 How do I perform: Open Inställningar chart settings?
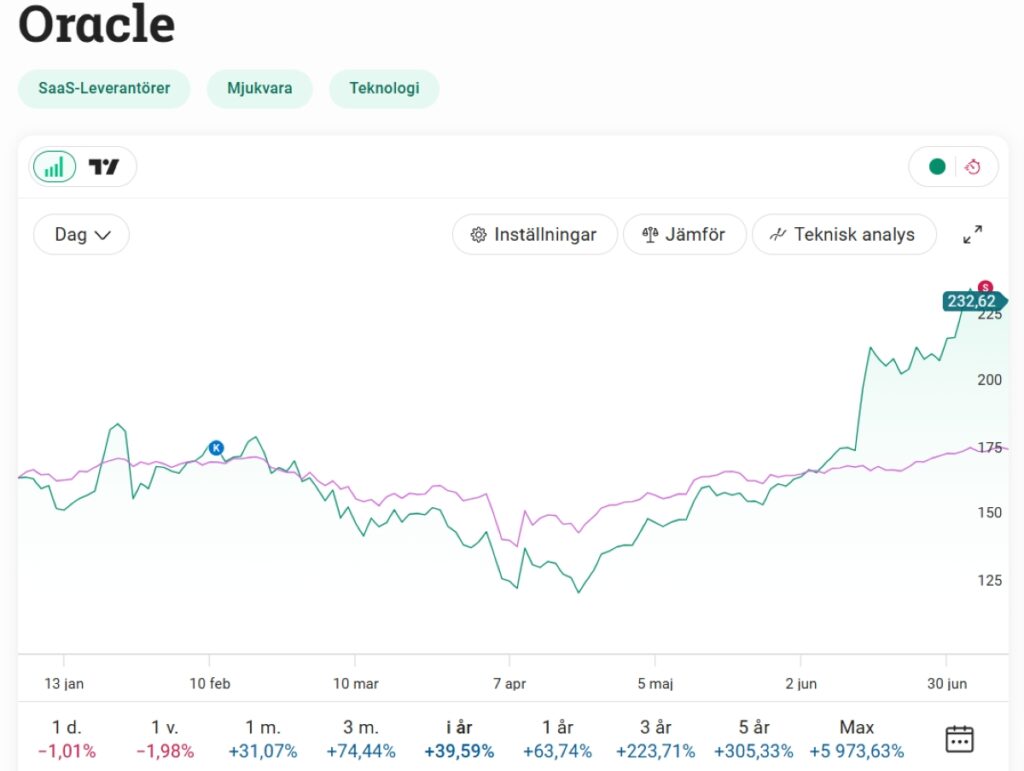(534, 234)
